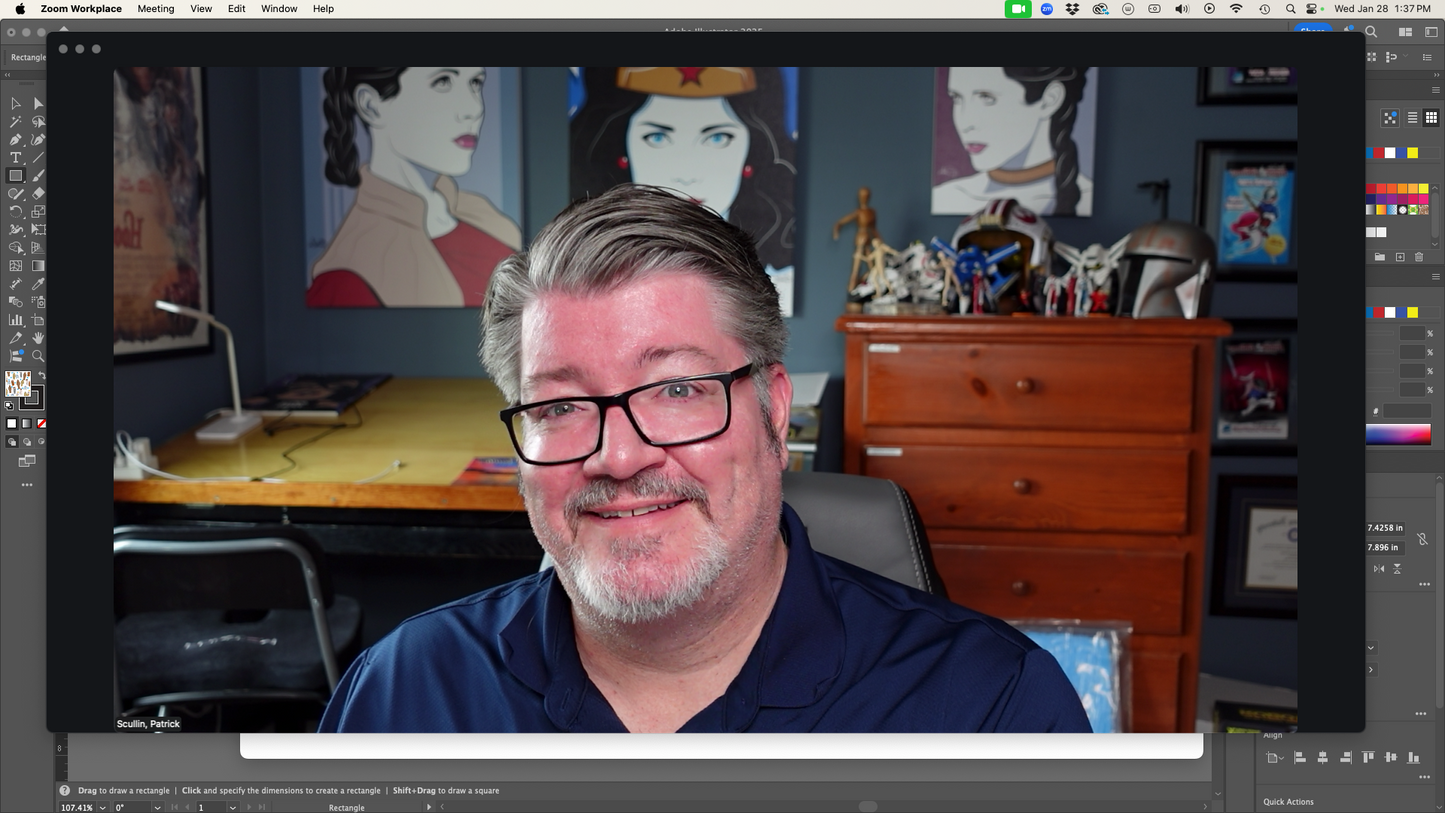The width and height of the screenshot is (1445, 813).
Task: Align objects to horizontal center
Action: pyautogui.click(x=1322, y=758)
